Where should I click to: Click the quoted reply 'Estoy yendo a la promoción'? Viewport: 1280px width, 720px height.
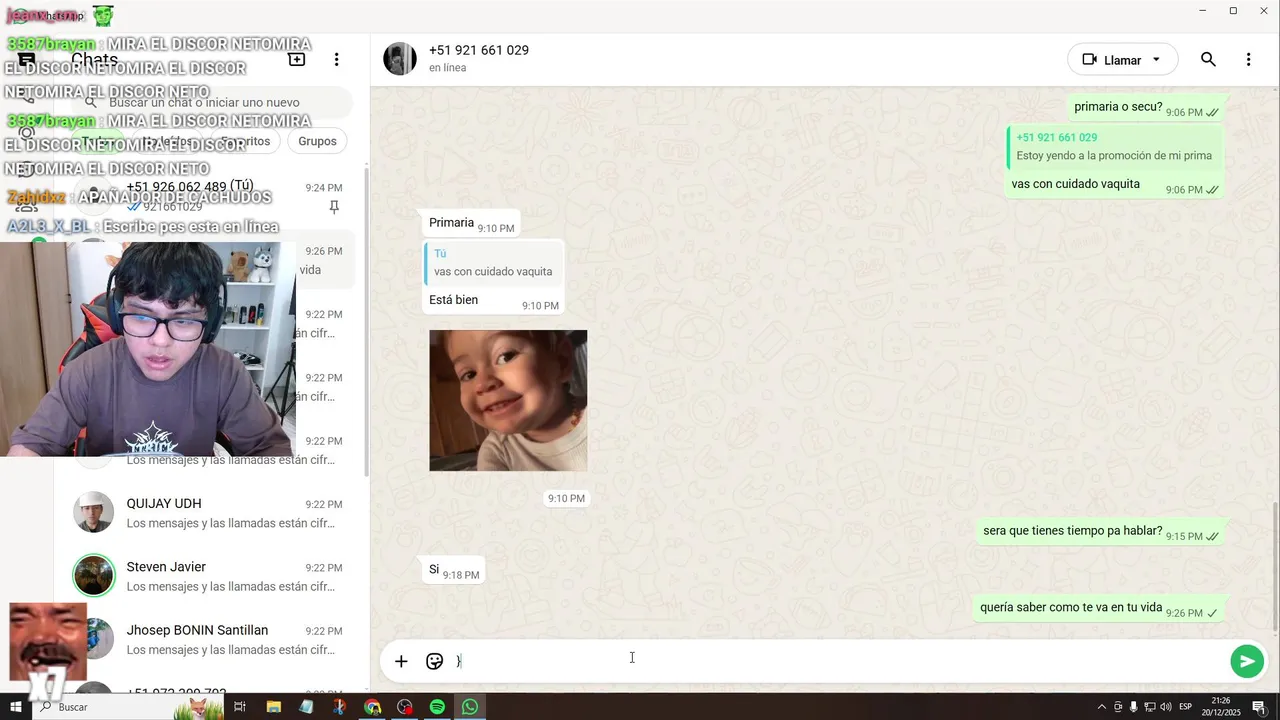pyautogui.click(x=1114, y=147)
